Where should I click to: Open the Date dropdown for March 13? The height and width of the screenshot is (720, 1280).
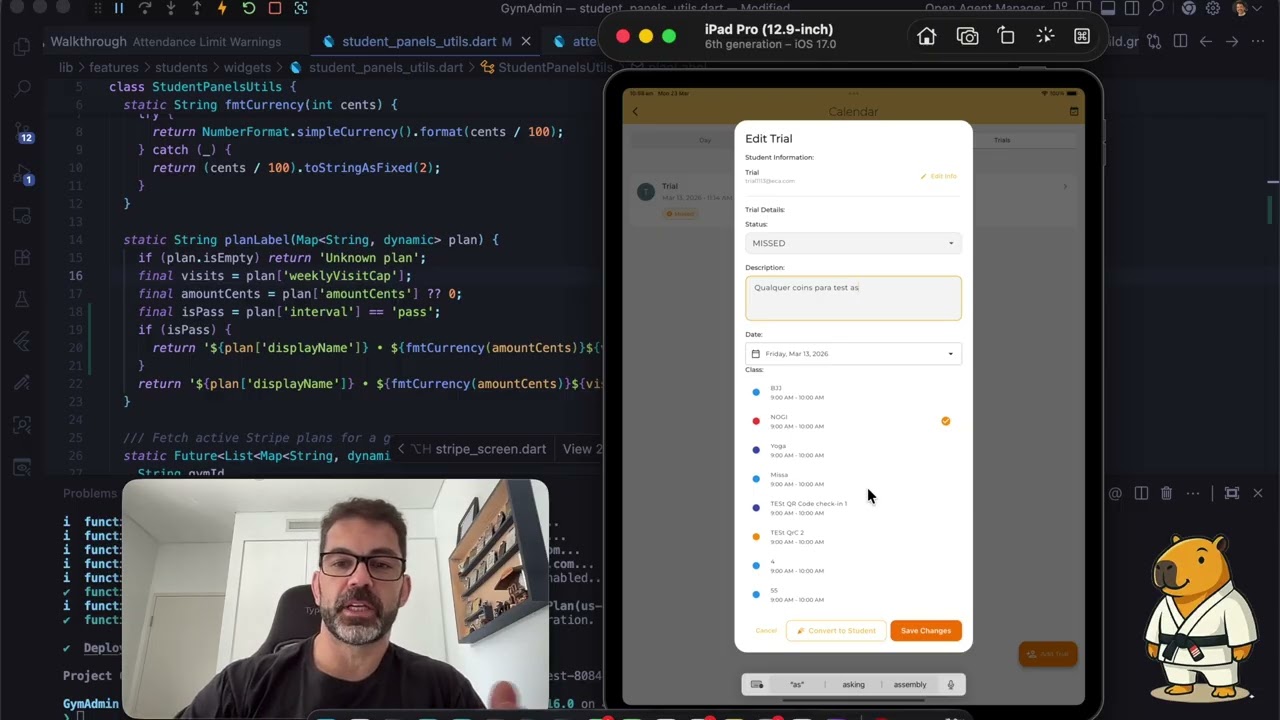(853, 353)
